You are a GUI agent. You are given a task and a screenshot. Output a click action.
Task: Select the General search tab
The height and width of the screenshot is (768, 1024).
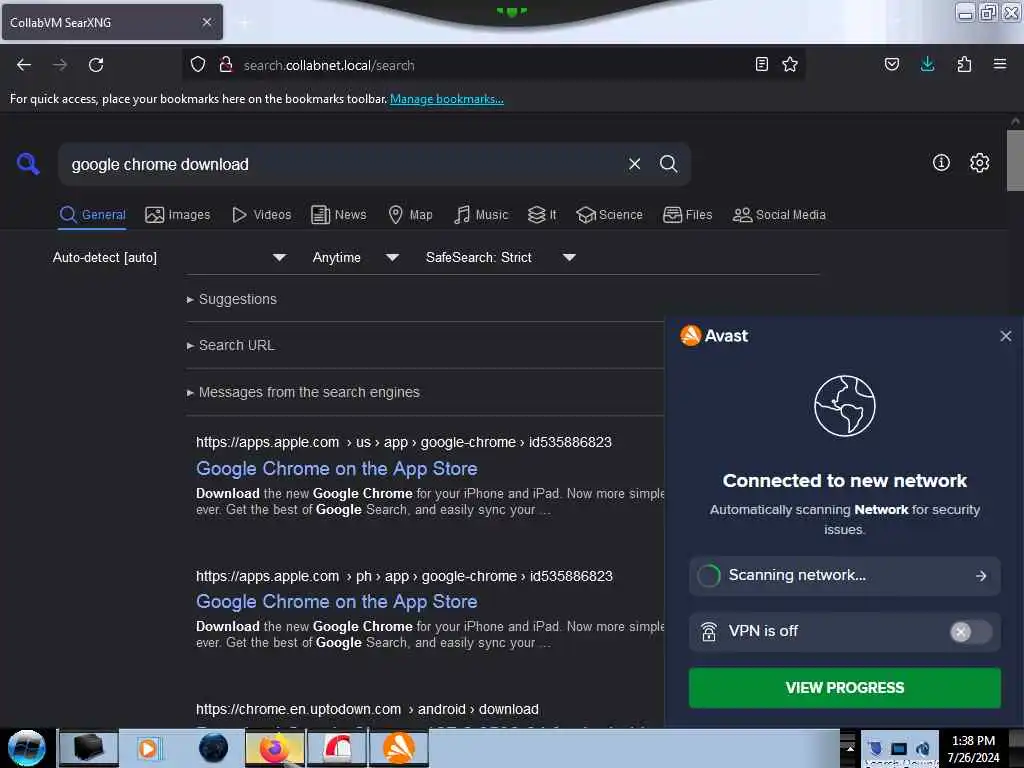click(x=92, y=215)
